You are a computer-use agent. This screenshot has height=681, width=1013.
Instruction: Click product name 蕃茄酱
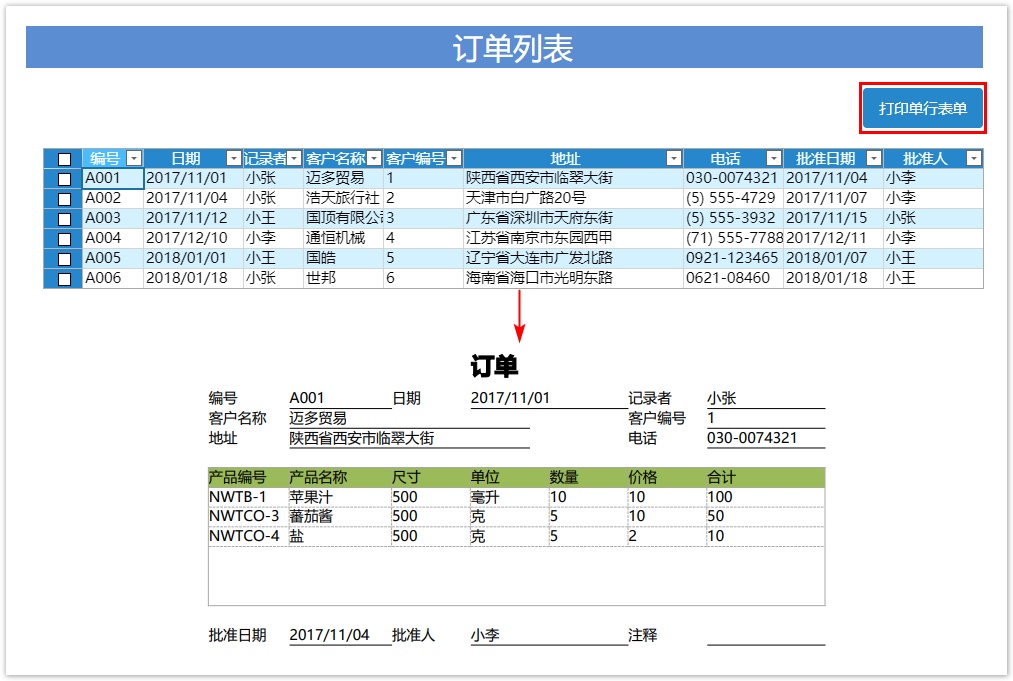[339, 517]
